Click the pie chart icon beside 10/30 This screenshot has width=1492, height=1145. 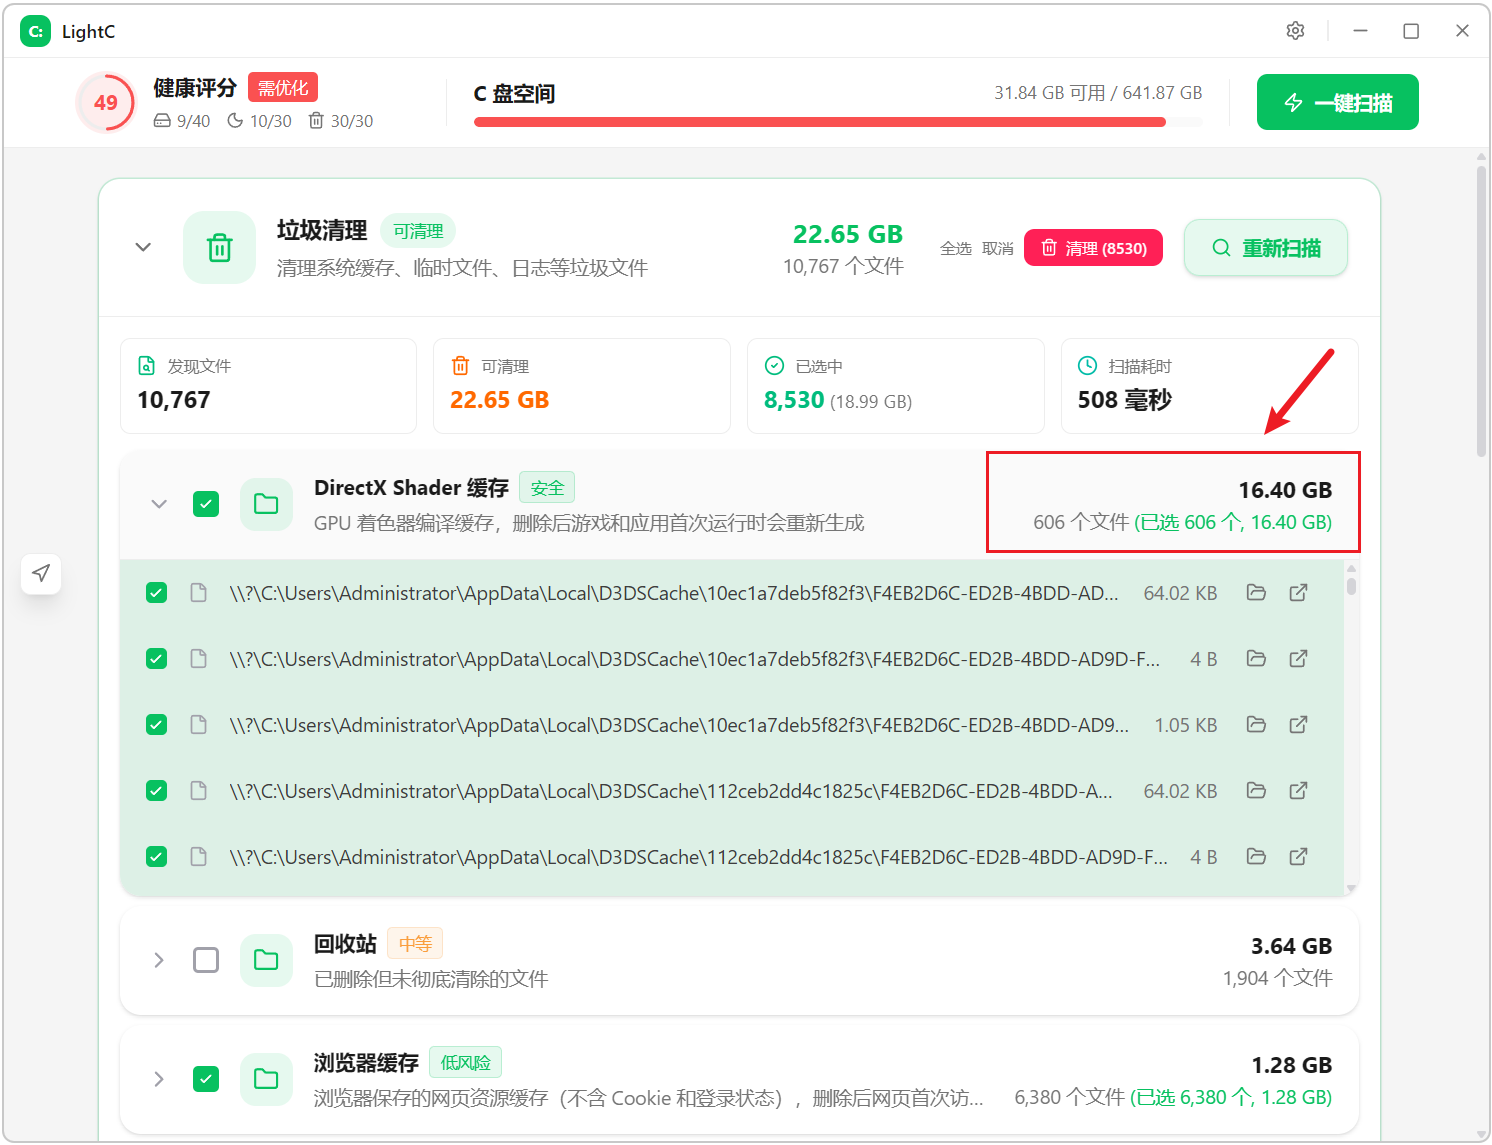point(235,121)
